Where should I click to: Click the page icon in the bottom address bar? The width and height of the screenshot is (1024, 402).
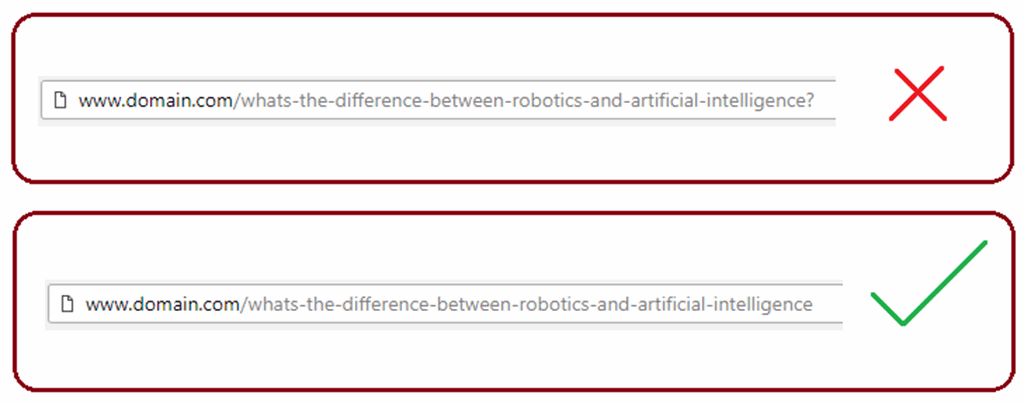(67, 304)
